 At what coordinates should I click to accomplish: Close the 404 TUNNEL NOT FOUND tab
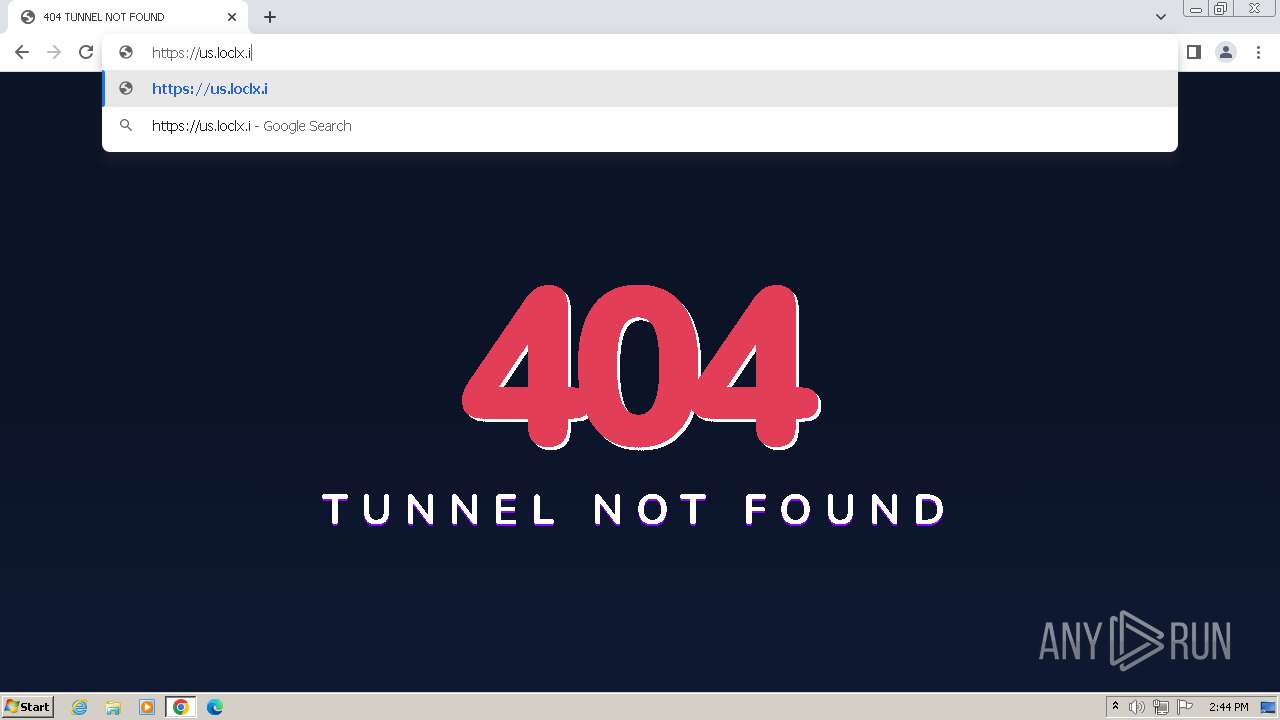click(x=232, y=17)
